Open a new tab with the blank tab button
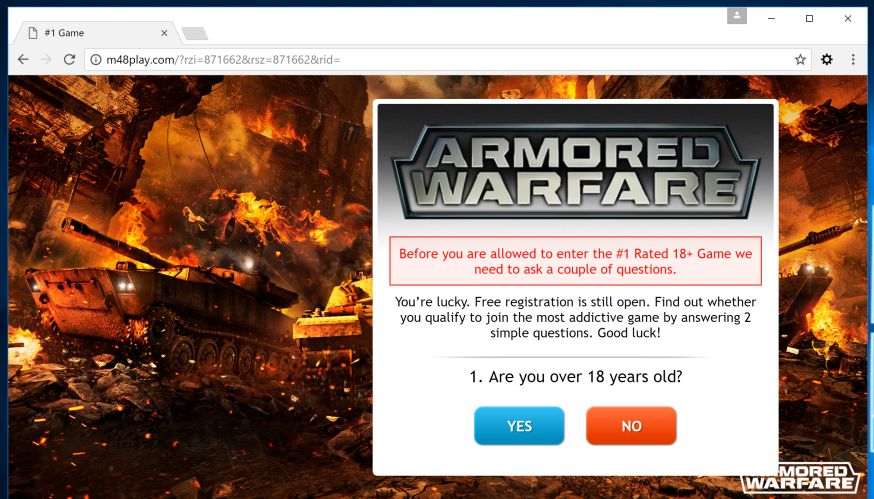Image resolution: width=874 pixels, height=499 pixels. [195, 33]
